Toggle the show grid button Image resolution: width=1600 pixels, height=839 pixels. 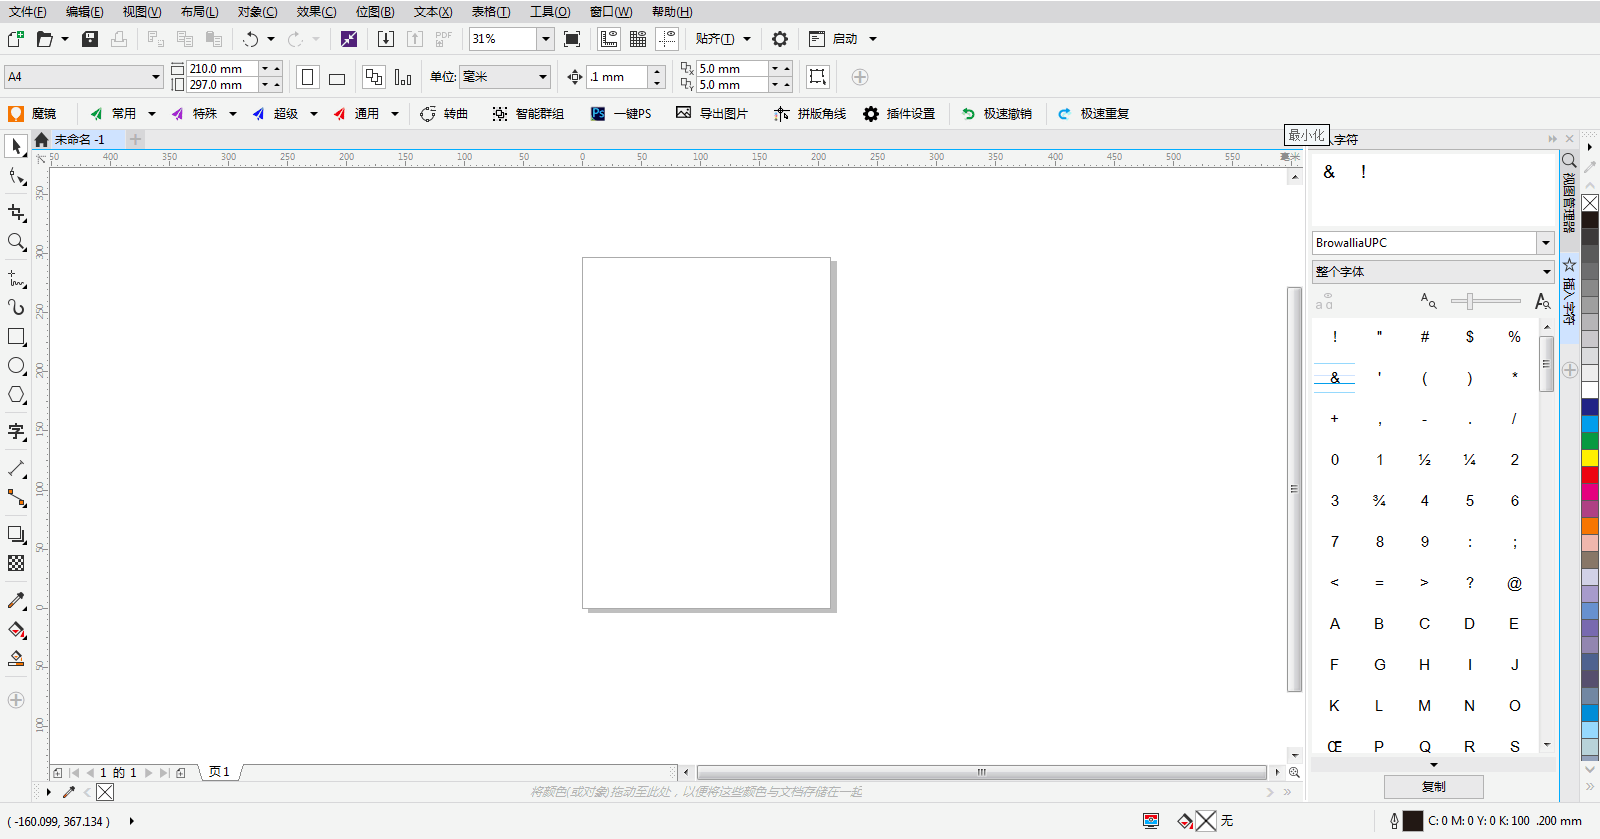coord(638,39)
